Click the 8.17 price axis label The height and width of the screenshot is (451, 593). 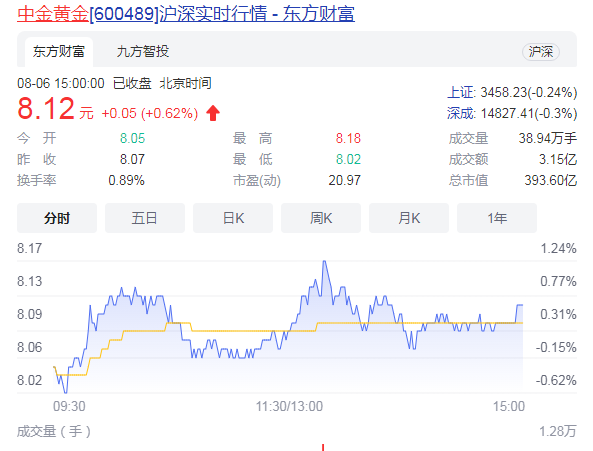[x=29, y=248]
